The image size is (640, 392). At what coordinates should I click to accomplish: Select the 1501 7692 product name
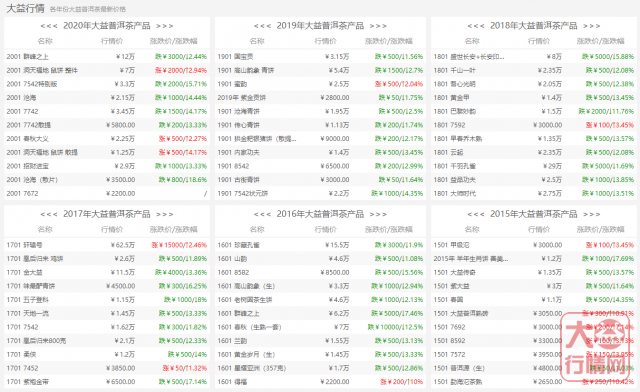point(449,327)
